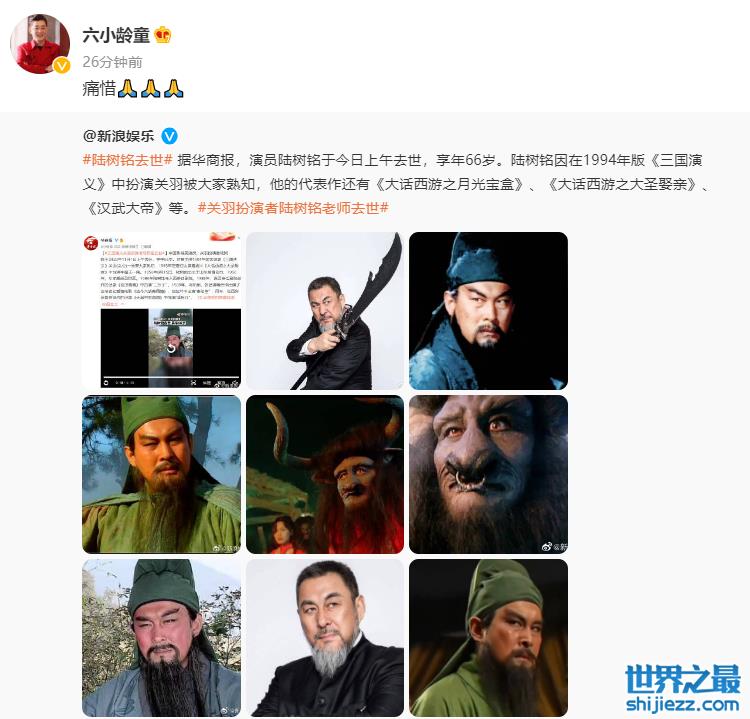The width and height of the screenshot is (750, 719).
Task: Click the 26分钟前 post timestamp
Action: (112, 62)
